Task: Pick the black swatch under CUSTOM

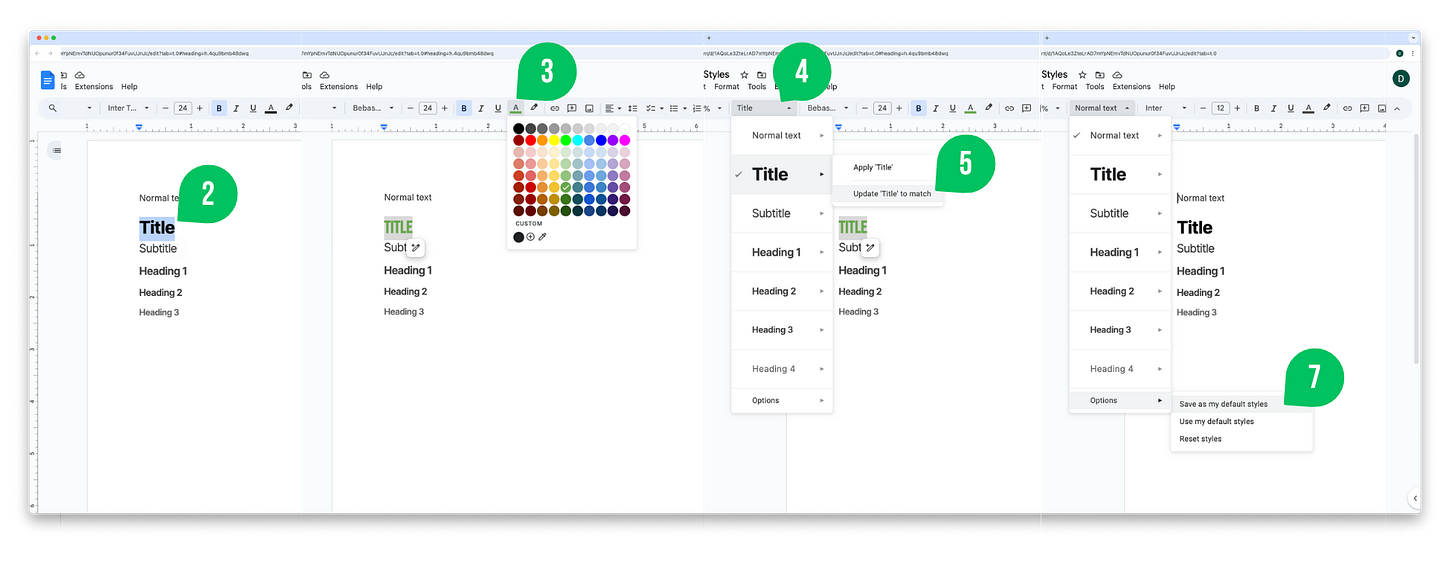Action: [519, 237]
